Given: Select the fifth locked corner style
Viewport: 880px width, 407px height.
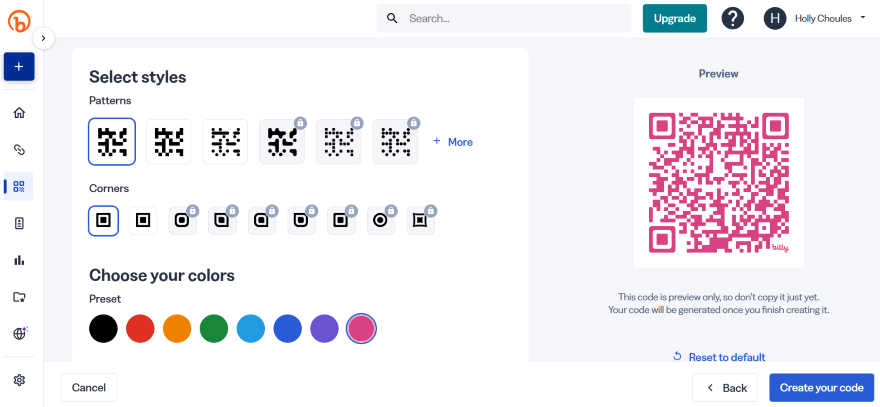Looking at the screenshot, I should pos(262,221).
